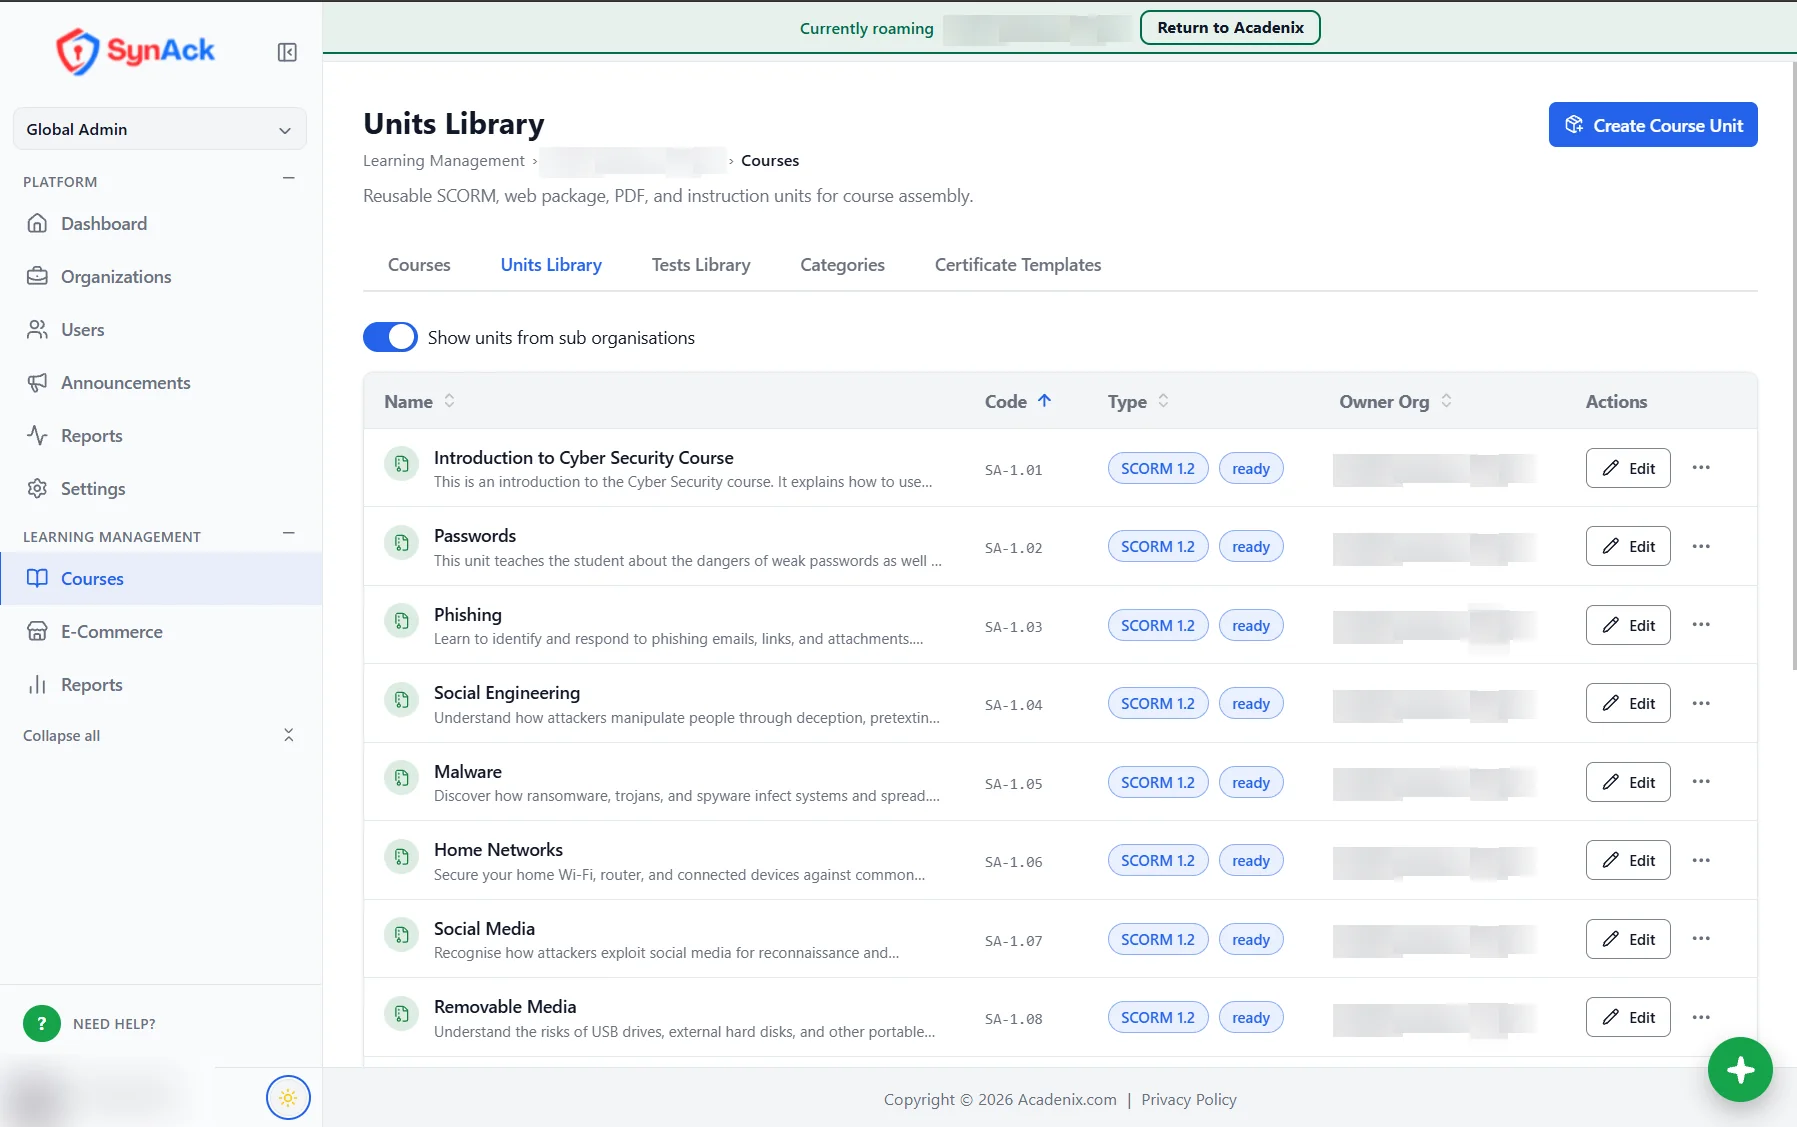
Task: Click the Social Engineering unit title
Action: click(507, 693)
